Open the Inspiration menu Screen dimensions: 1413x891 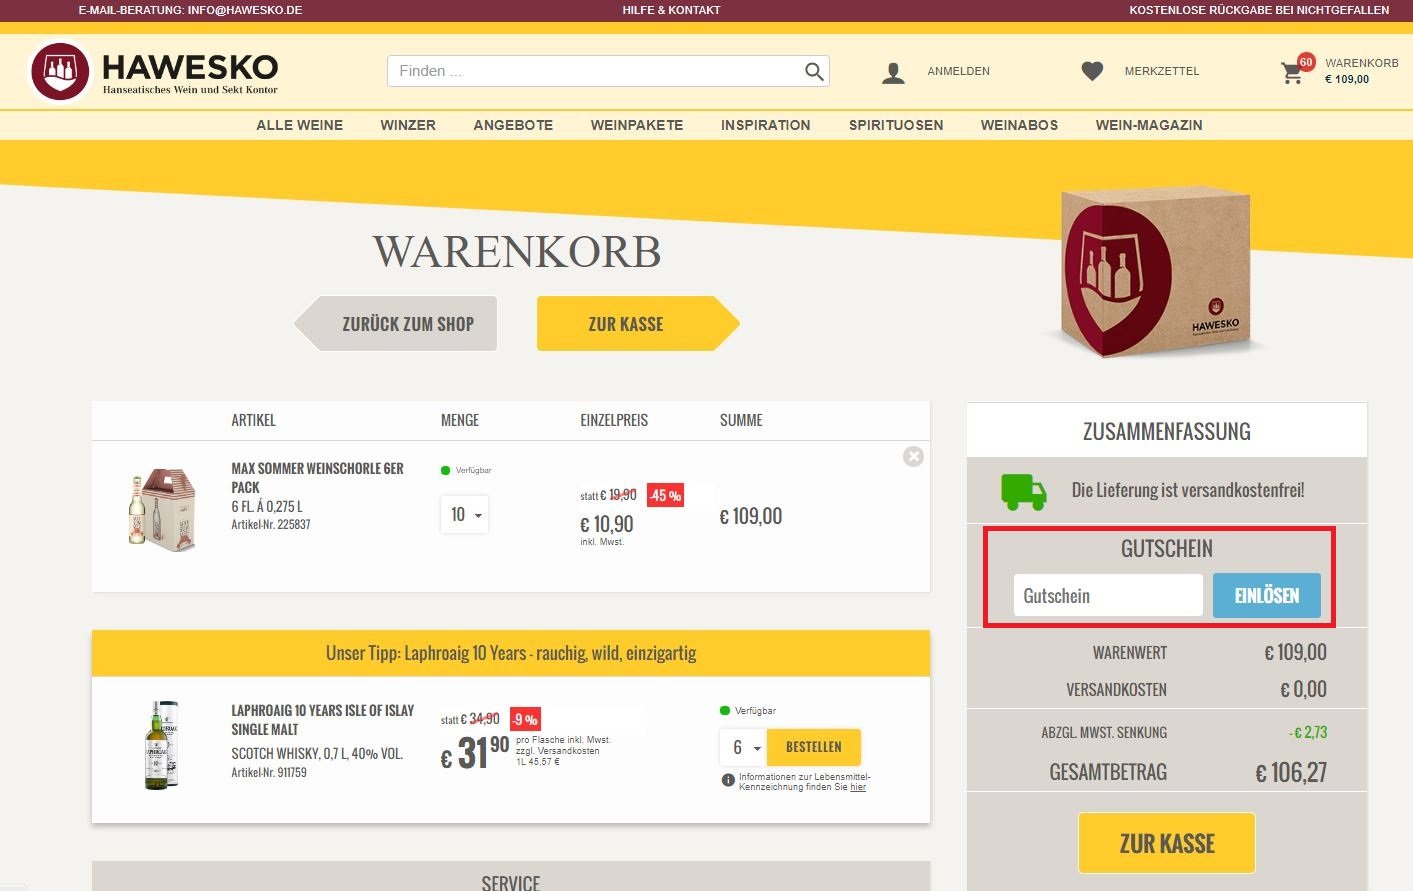[766, 125]
